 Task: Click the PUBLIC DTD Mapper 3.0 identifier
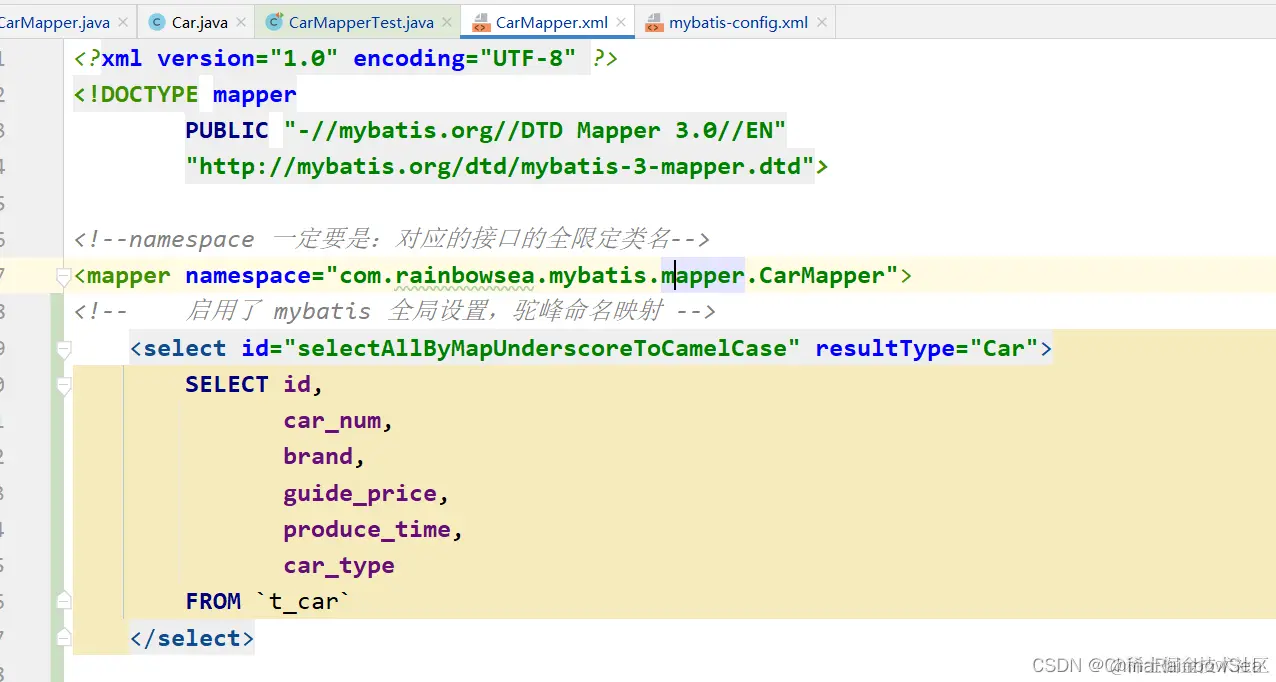tap(486, 131)
